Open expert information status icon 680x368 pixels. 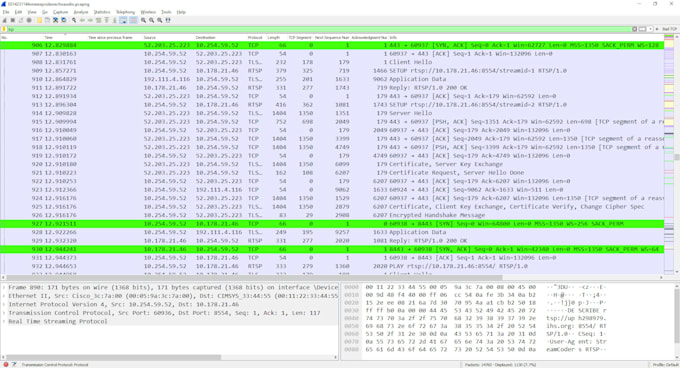click(x=6, y=365)
